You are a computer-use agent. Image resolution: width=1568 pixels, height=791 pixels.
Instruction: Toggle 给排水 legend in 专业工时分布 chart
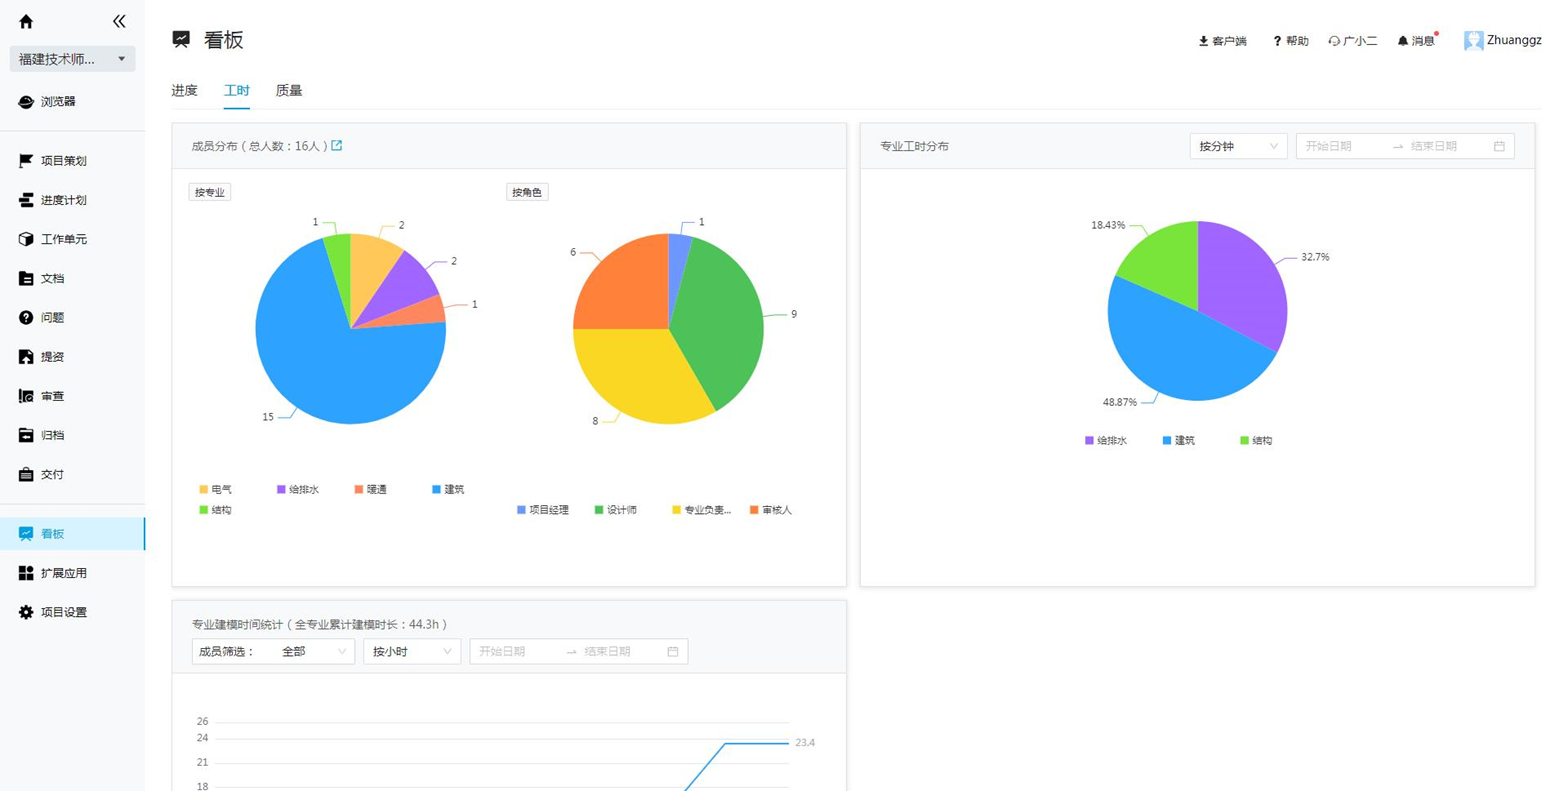[1106, 440]
